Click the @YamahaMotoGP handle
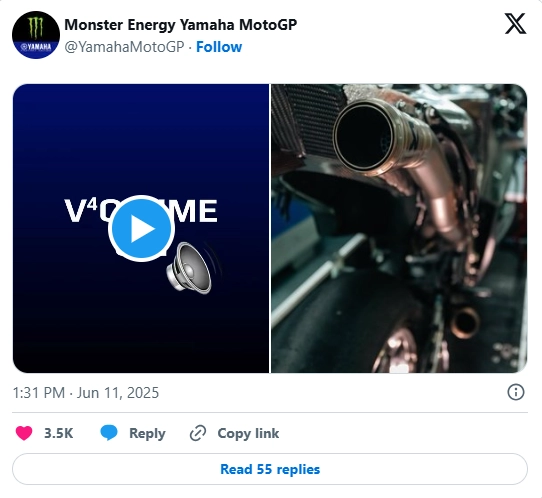Screen dimensions: 542x498 click(x=124, y=47)
